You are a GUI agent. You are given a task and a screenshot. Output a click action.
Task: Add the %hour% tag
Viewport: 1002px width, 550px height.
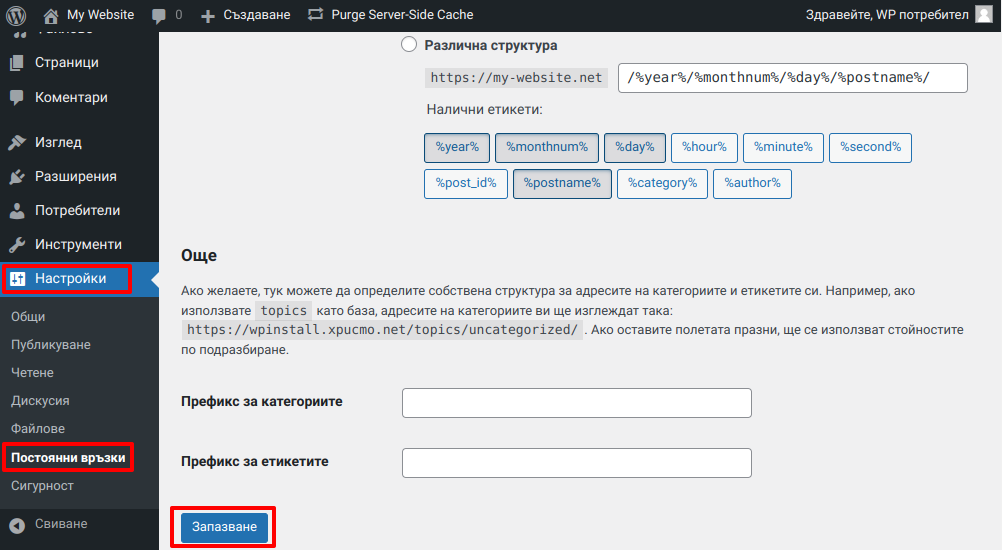(x=704, y=148)
